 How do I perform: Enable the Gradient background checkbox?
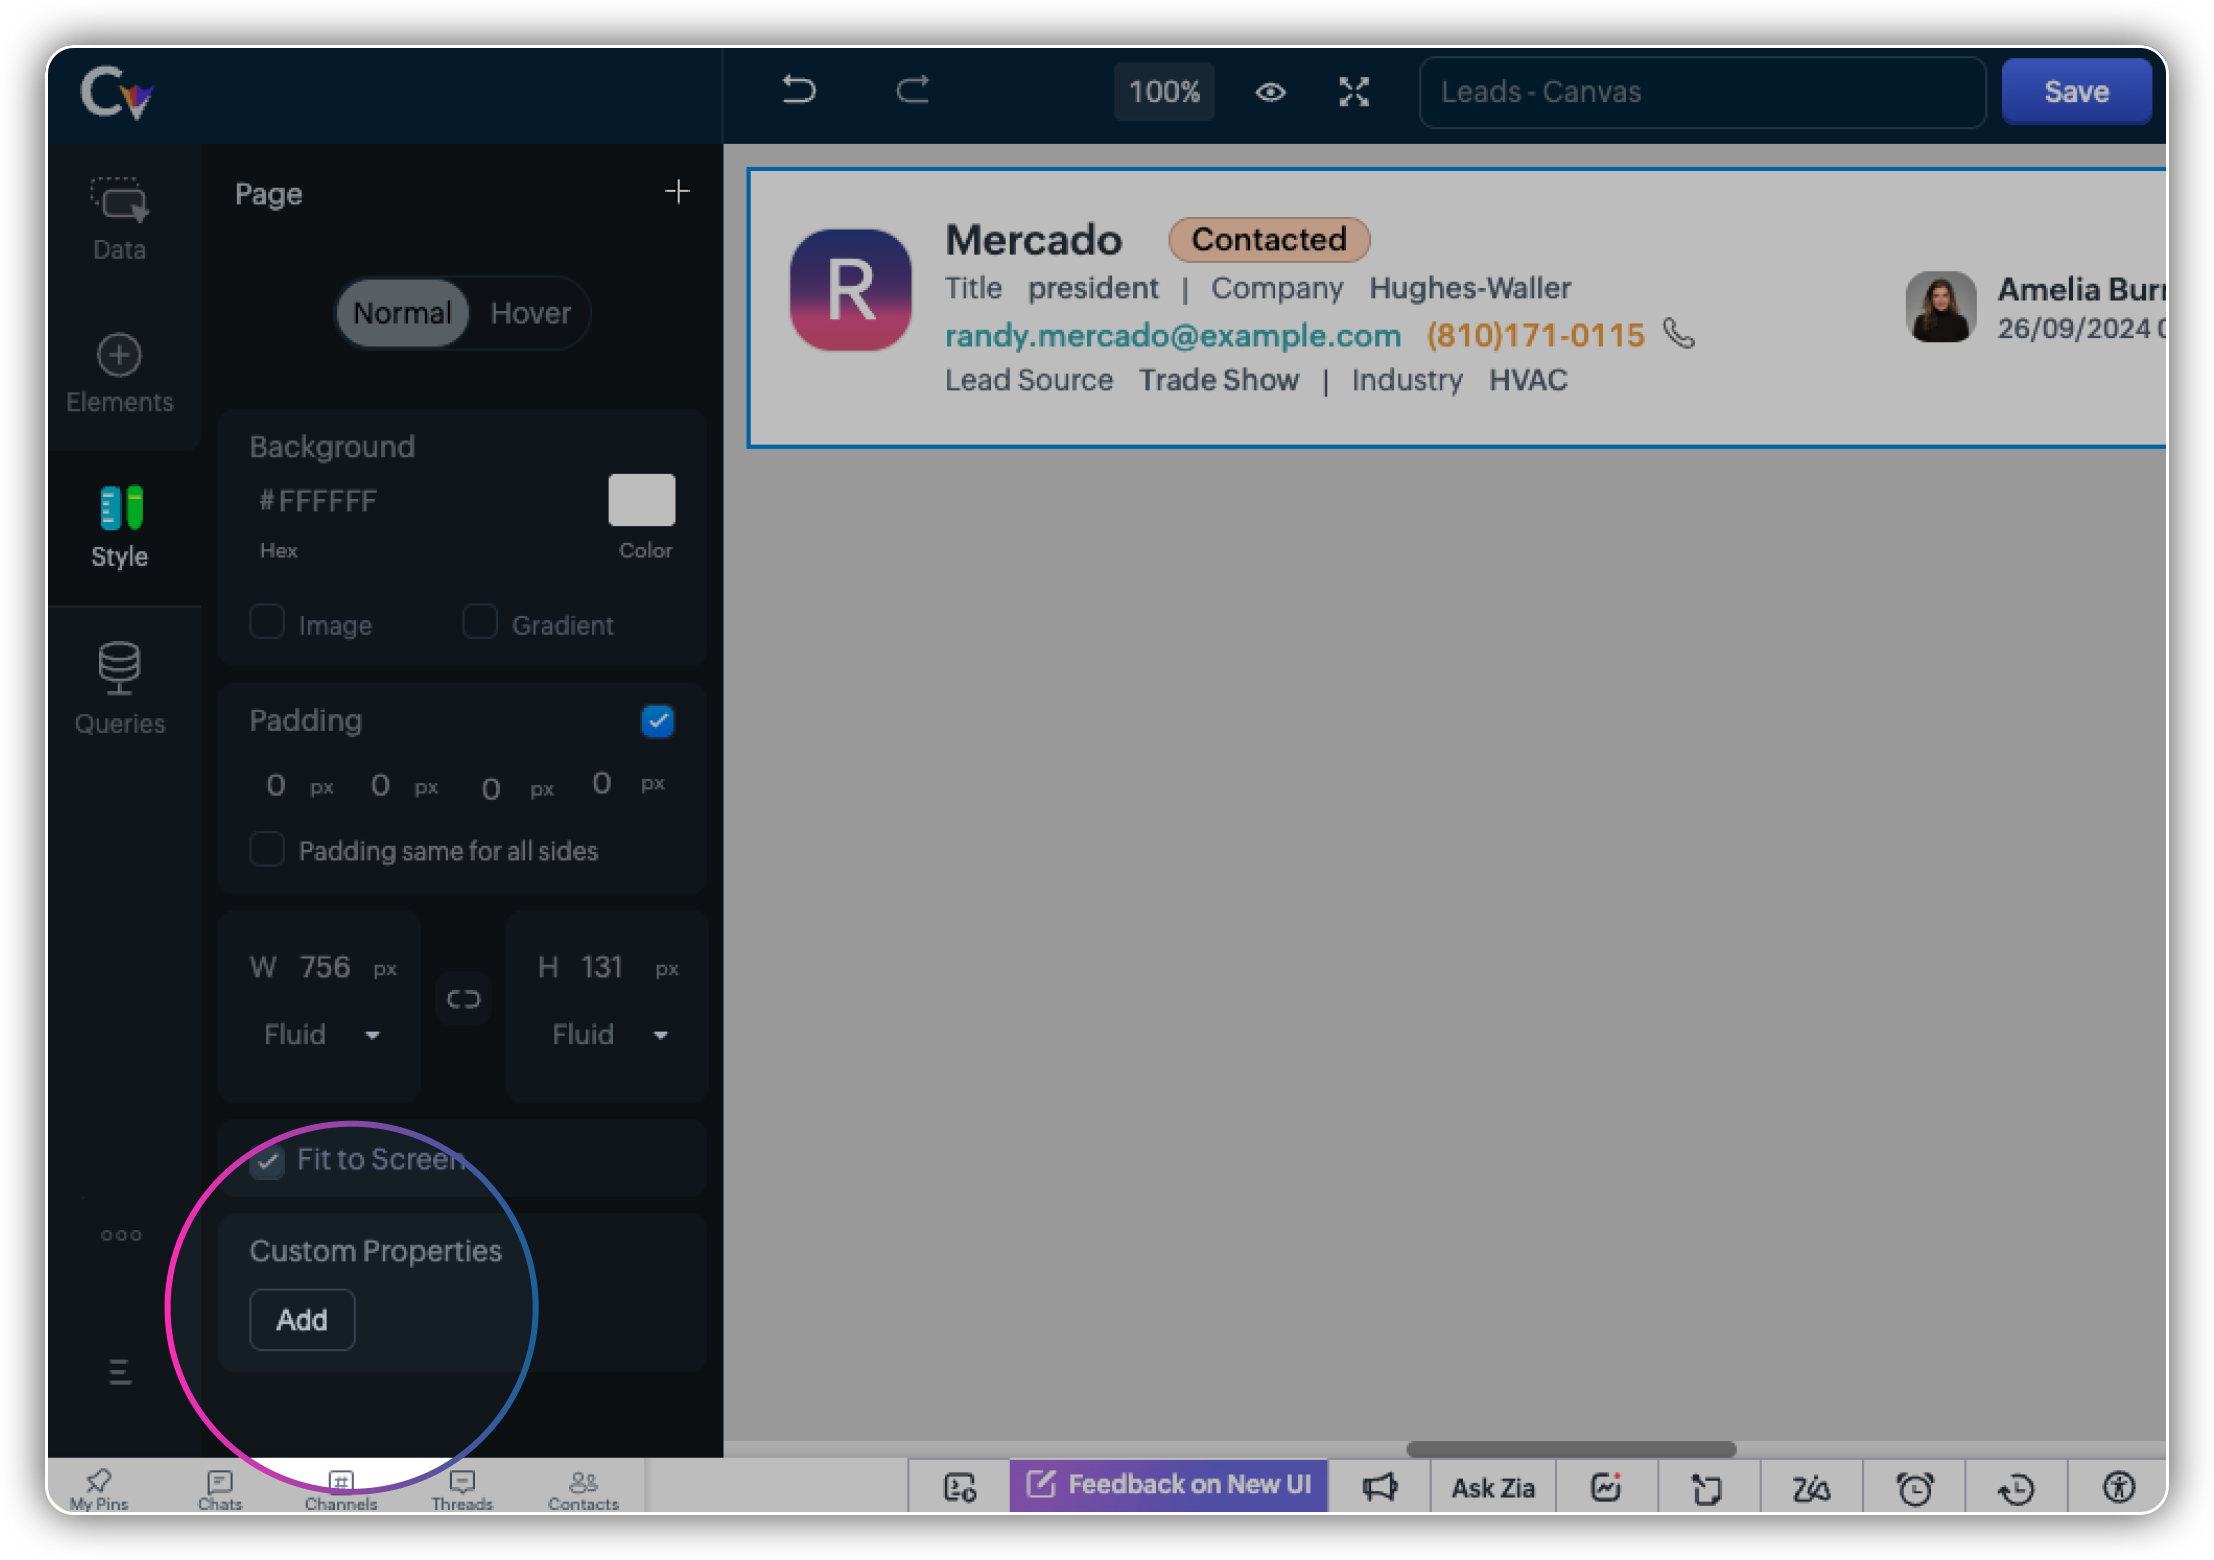click(x=480, y=622)
